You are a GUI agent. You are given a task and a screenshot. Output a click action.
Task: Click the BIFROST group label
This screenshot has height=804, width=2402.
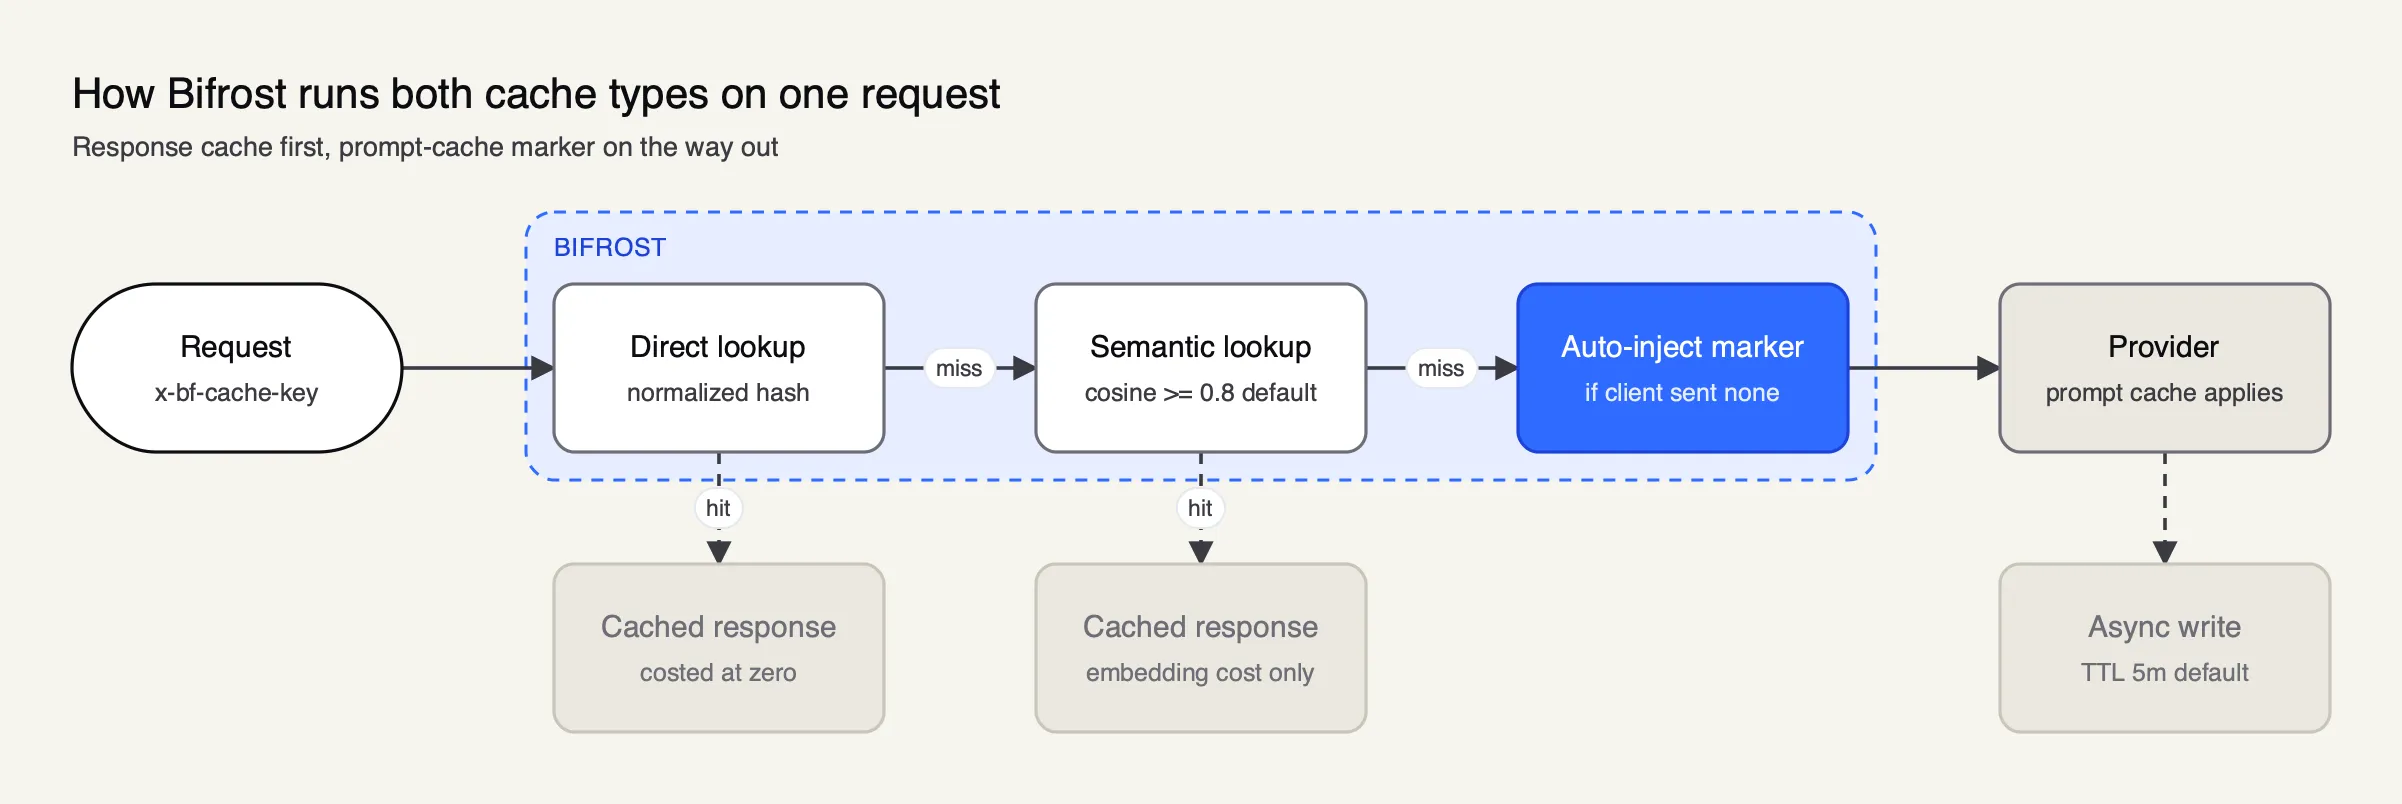pos(610,247)
